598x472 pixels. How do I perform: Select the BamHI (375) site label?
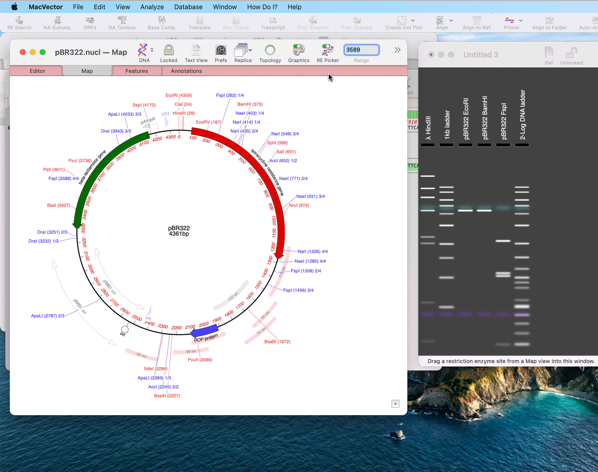point(250,104)
